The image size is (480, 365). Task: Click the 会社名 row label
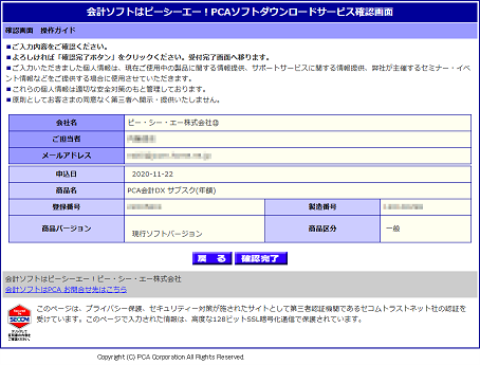(x=66, y=123)
